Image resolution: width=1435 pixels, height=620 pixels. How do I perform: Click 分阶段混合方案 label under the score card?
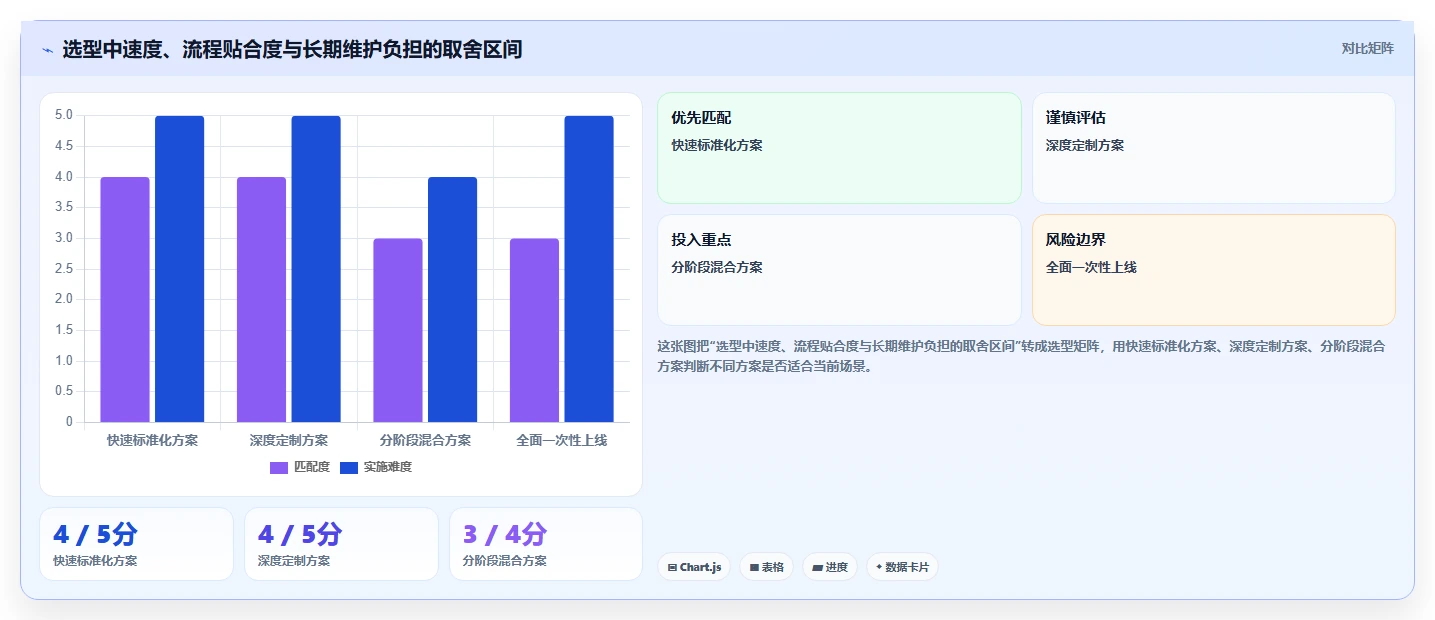[505, 561]
